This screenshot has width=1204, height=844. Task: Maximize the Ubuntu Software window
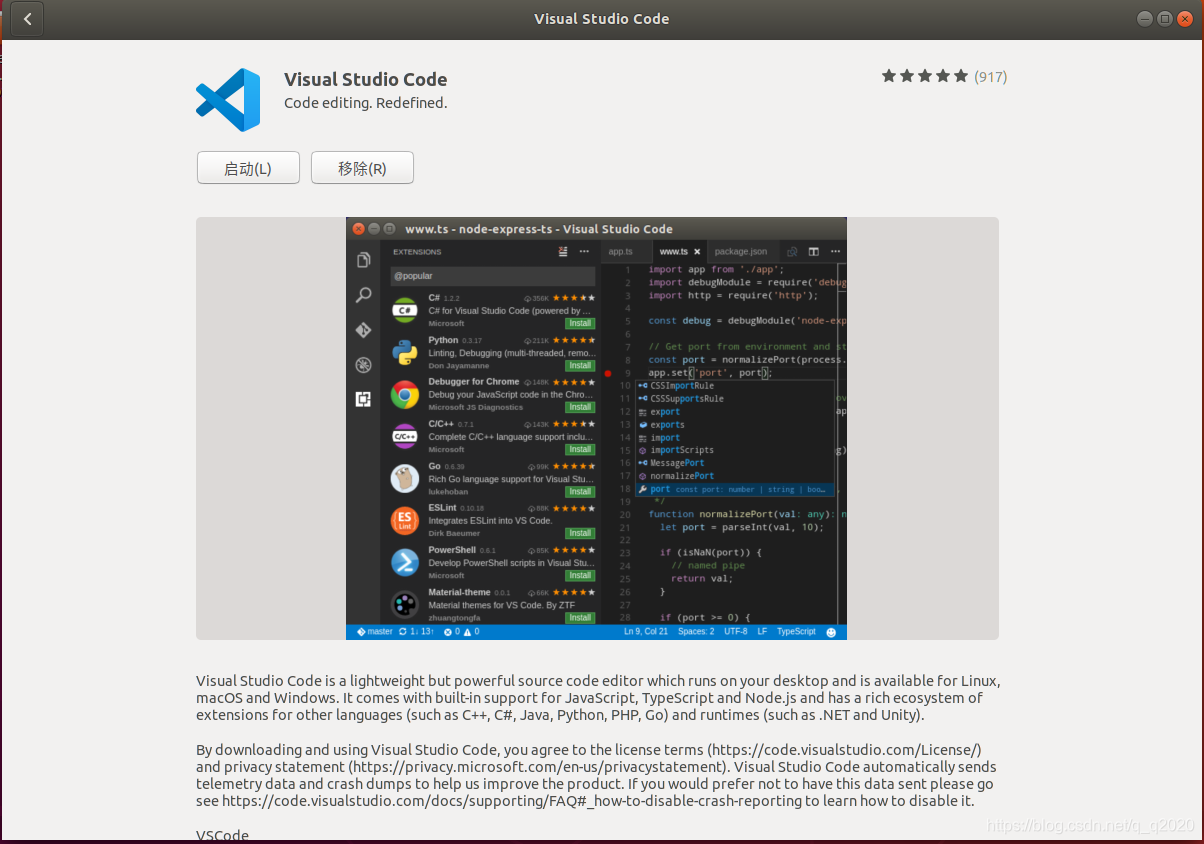click(1165, 19)
